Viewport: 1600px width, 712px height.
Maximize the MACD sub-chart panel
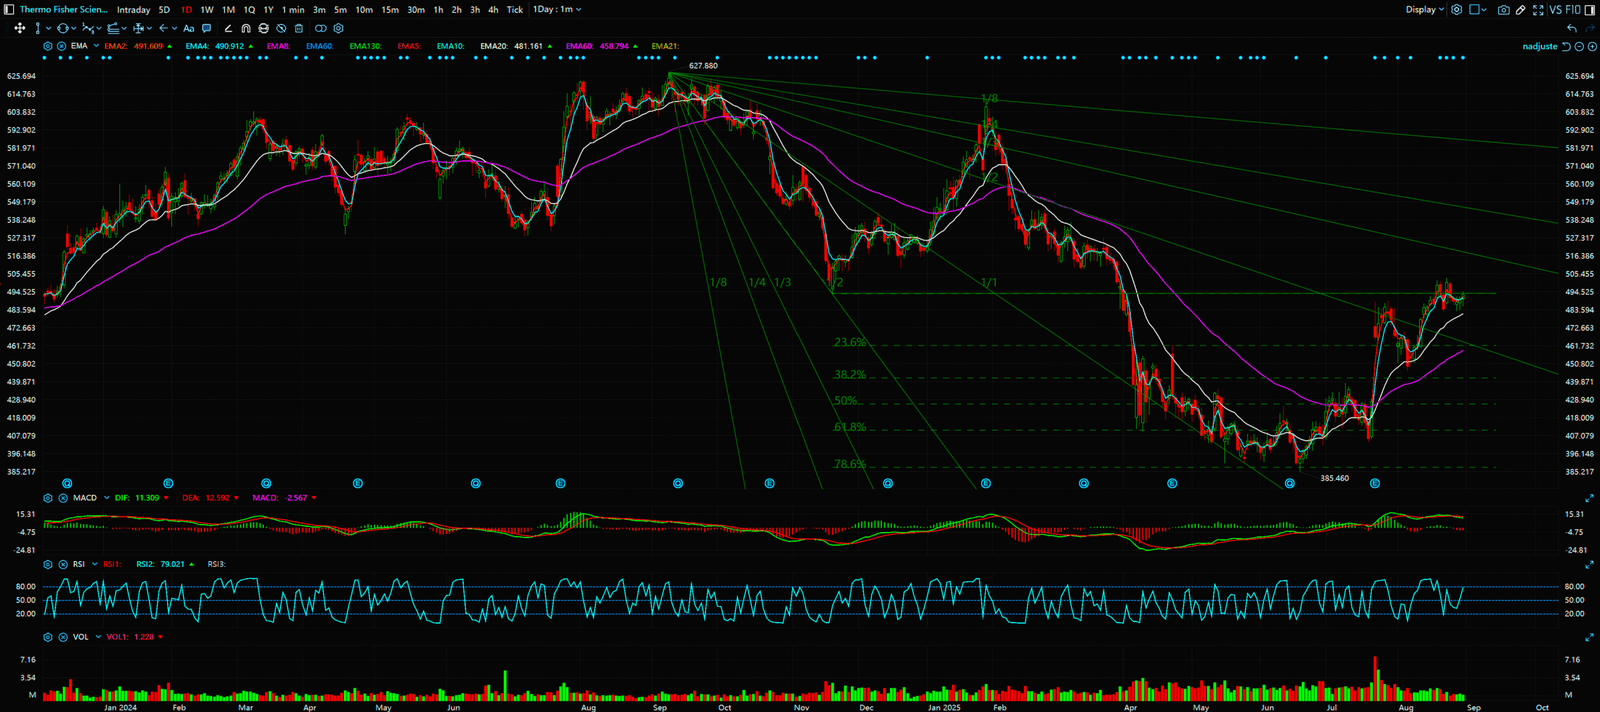coord(1589,498)
